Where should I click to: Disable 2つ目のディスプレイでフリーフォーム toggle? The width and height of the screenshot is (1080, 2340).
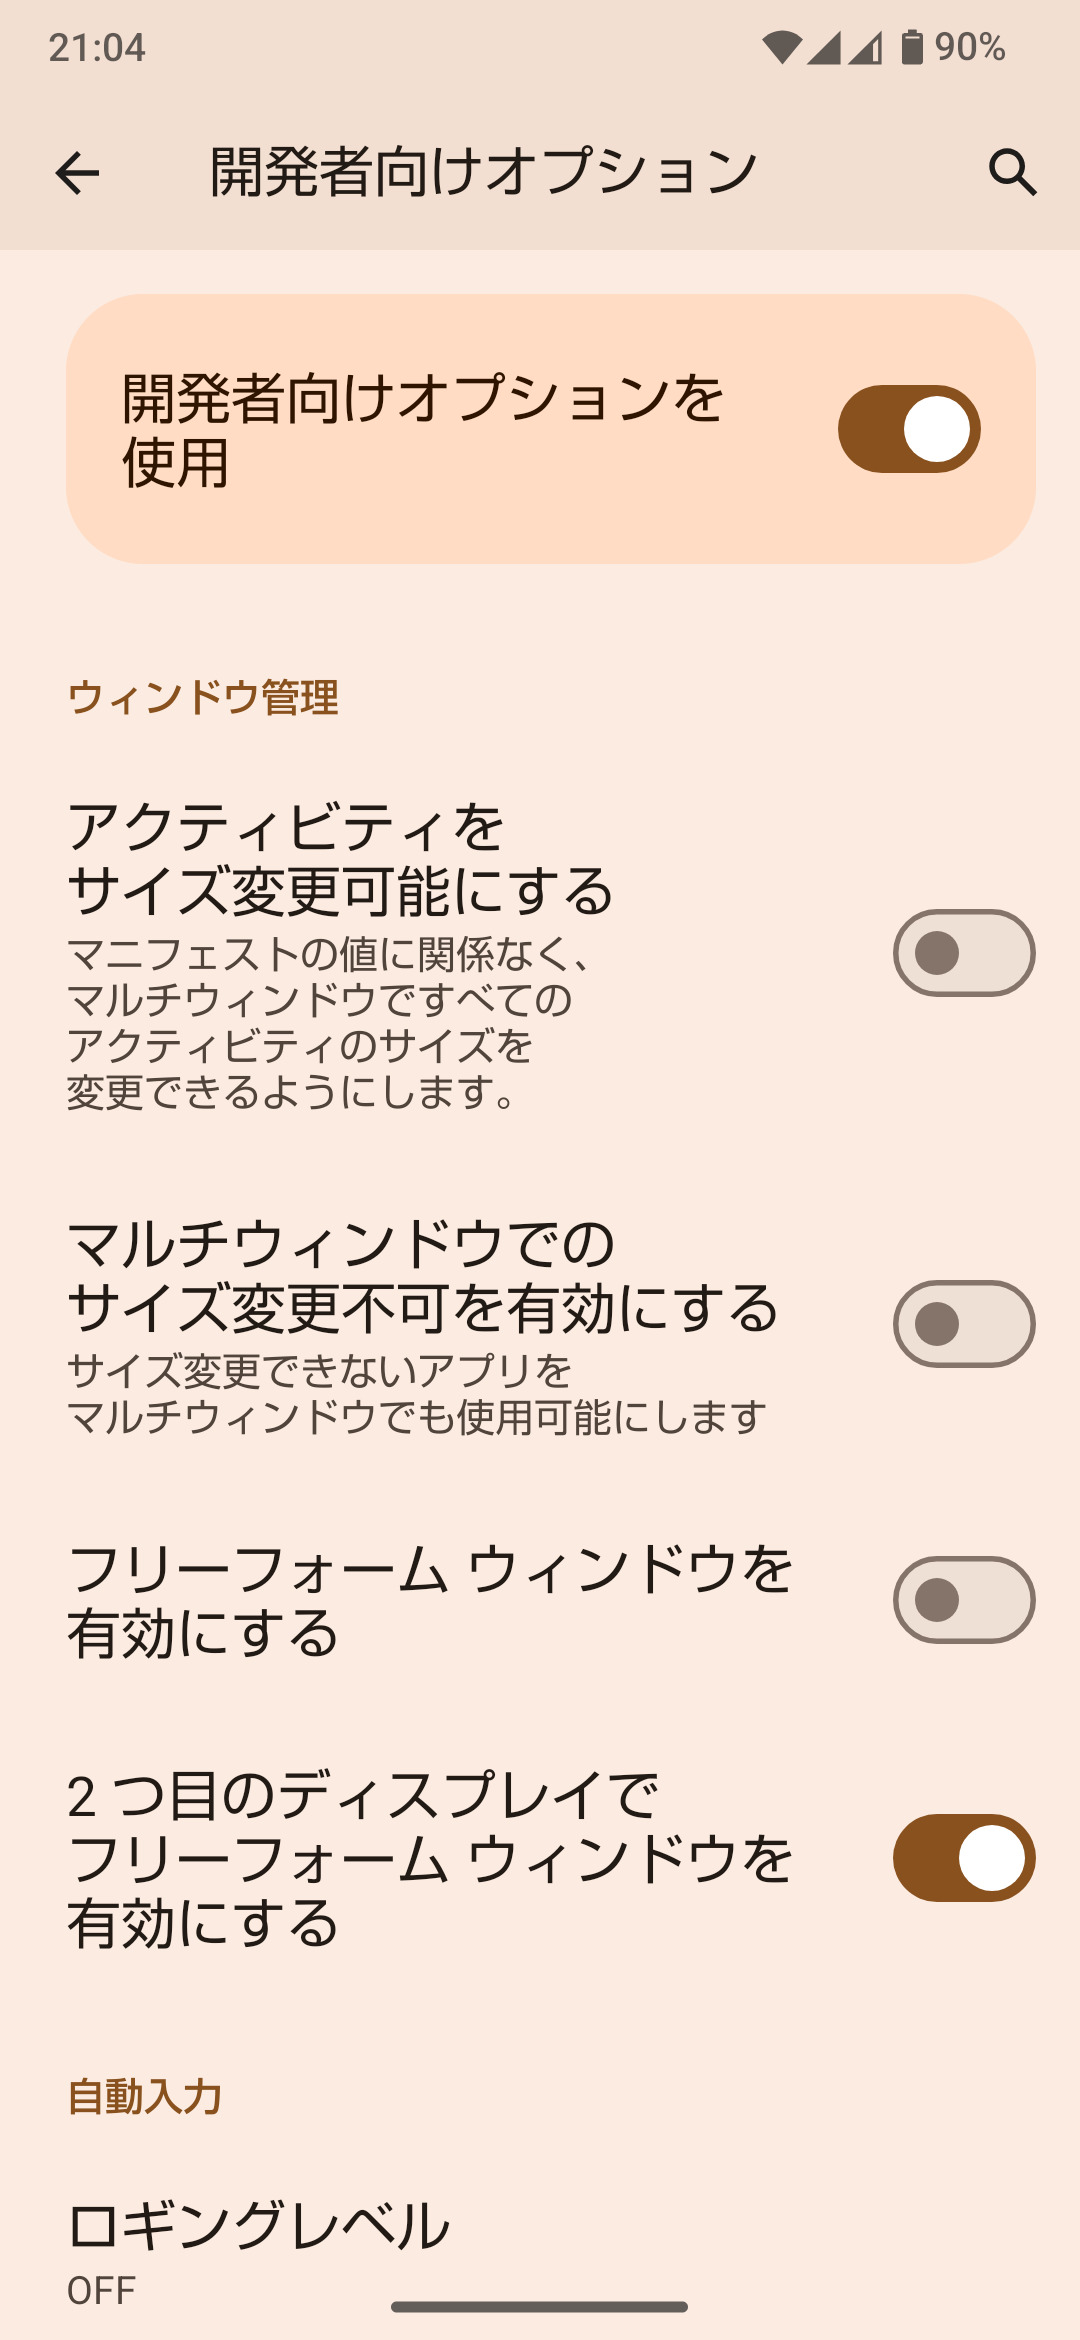click(x=963, y=1858)
